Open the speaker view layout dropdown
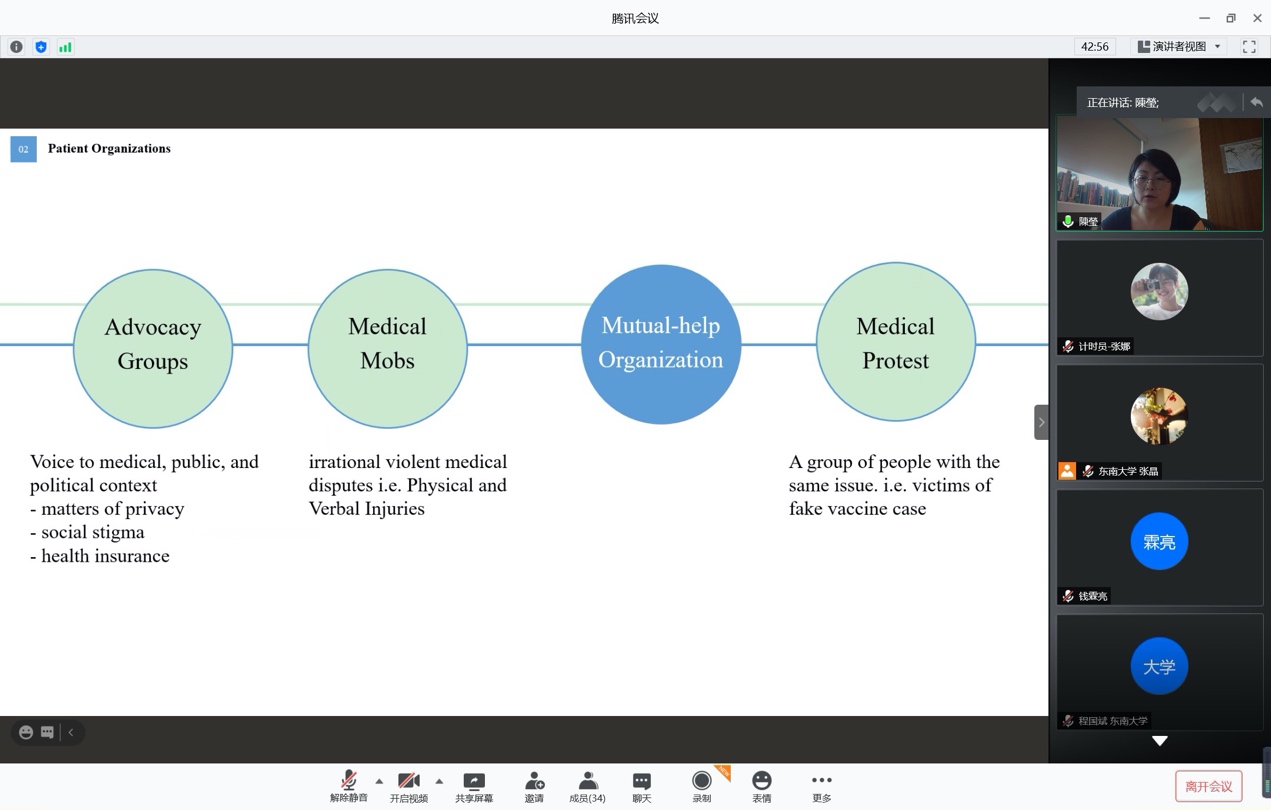The image size is (1271, 810). 1180,47
